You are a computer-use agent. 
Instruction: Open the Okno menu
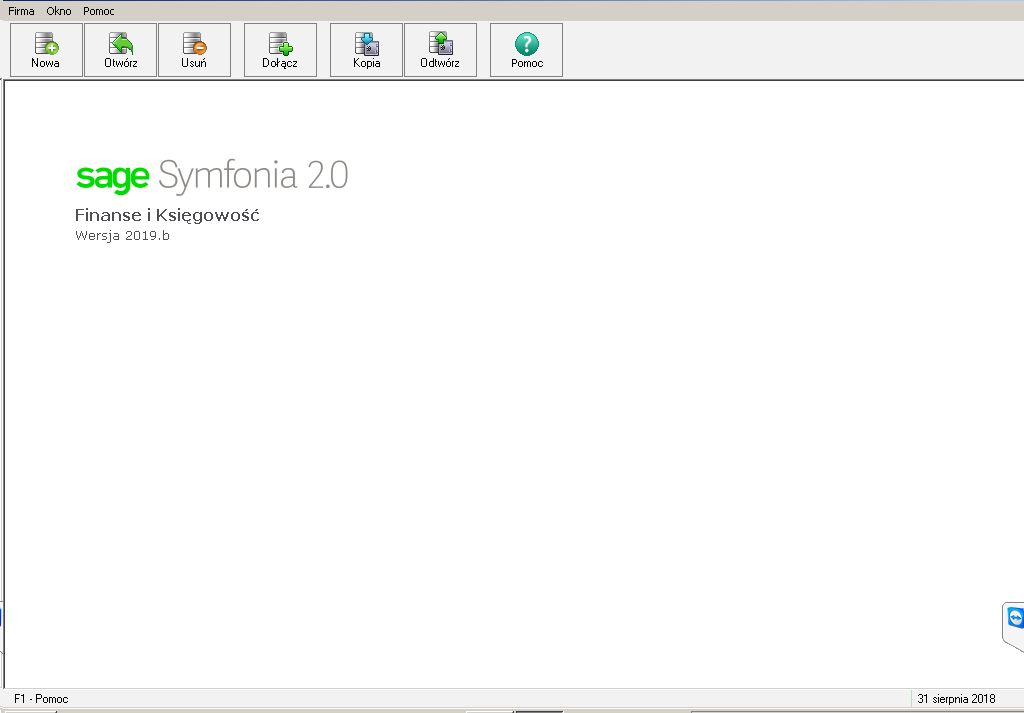click(59, 11)
